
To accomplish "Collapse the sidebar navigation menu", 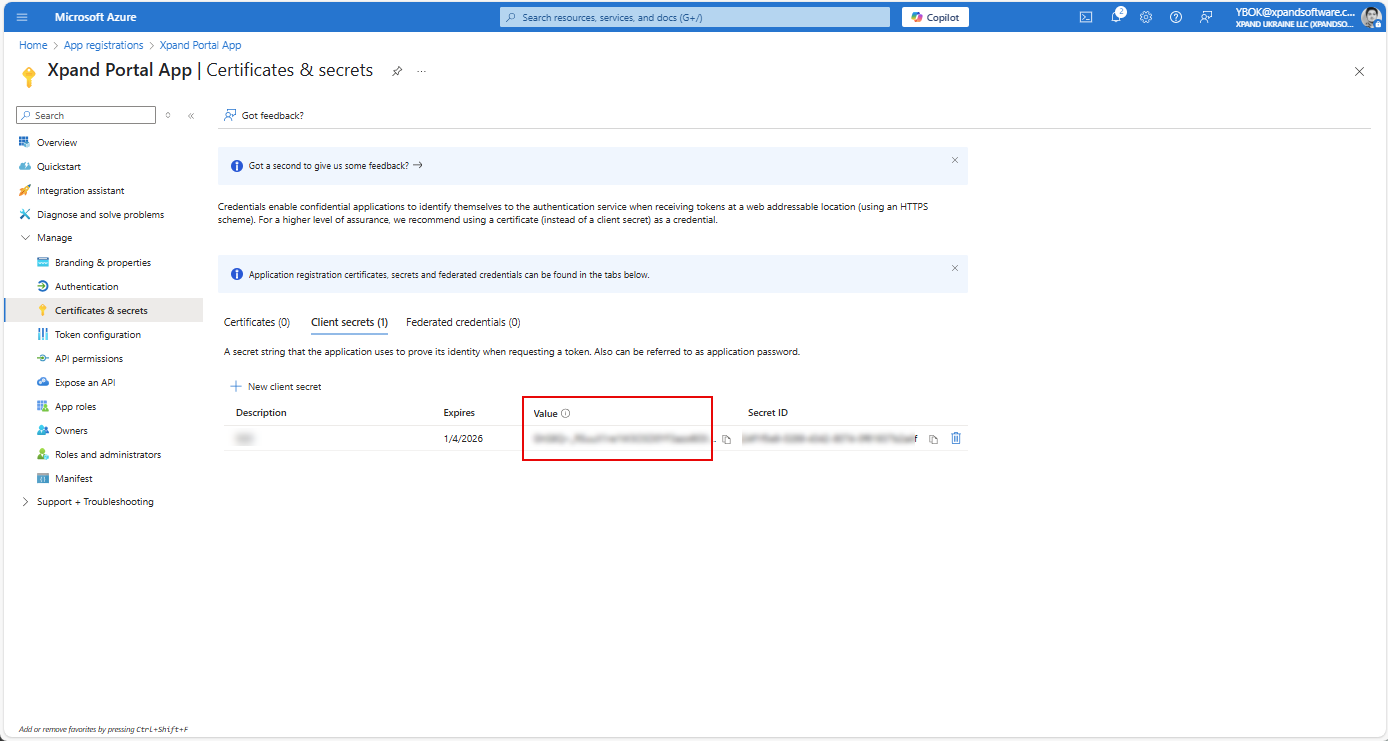I will tap(191, 116).
